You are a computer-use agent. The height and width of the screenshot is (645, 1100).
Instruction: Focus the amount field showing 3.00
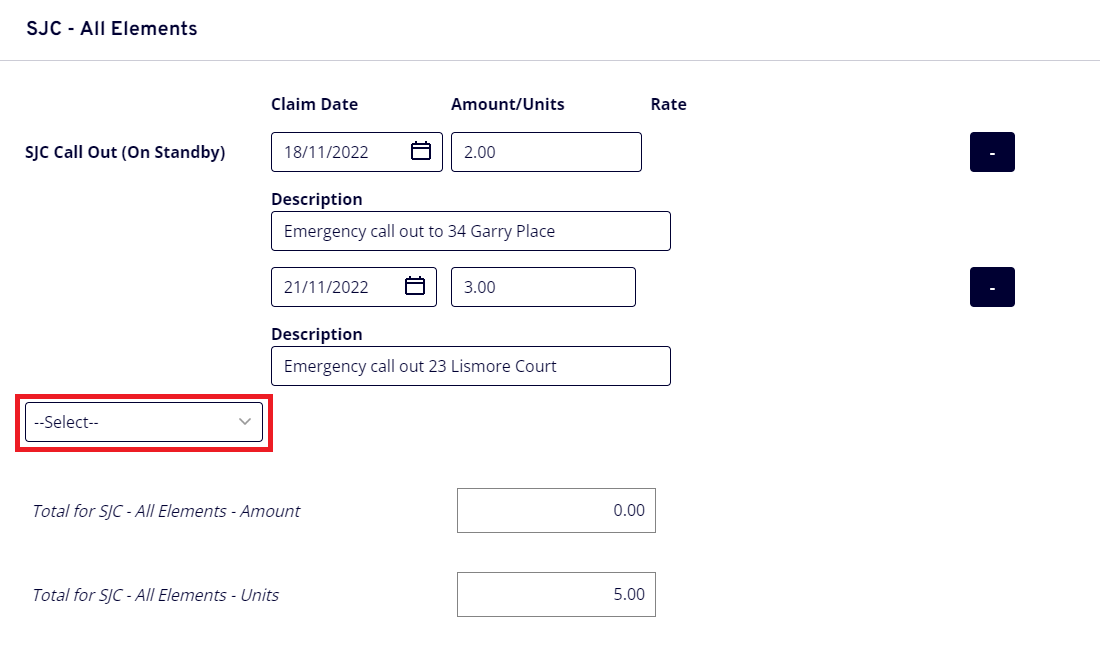543,287
